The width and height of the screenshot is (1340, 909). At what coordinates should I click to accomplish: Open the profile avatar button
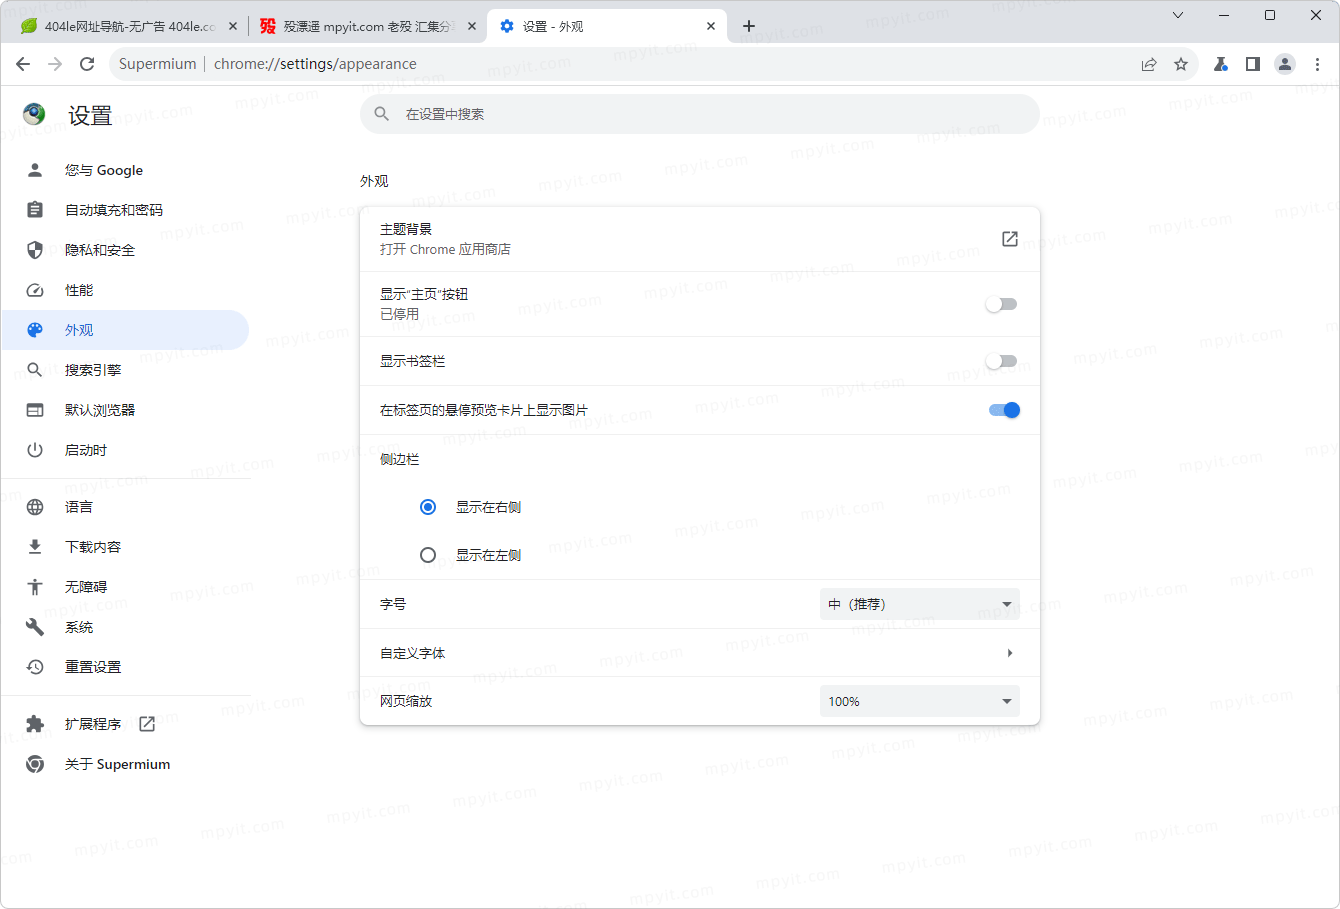(1285, 64)
